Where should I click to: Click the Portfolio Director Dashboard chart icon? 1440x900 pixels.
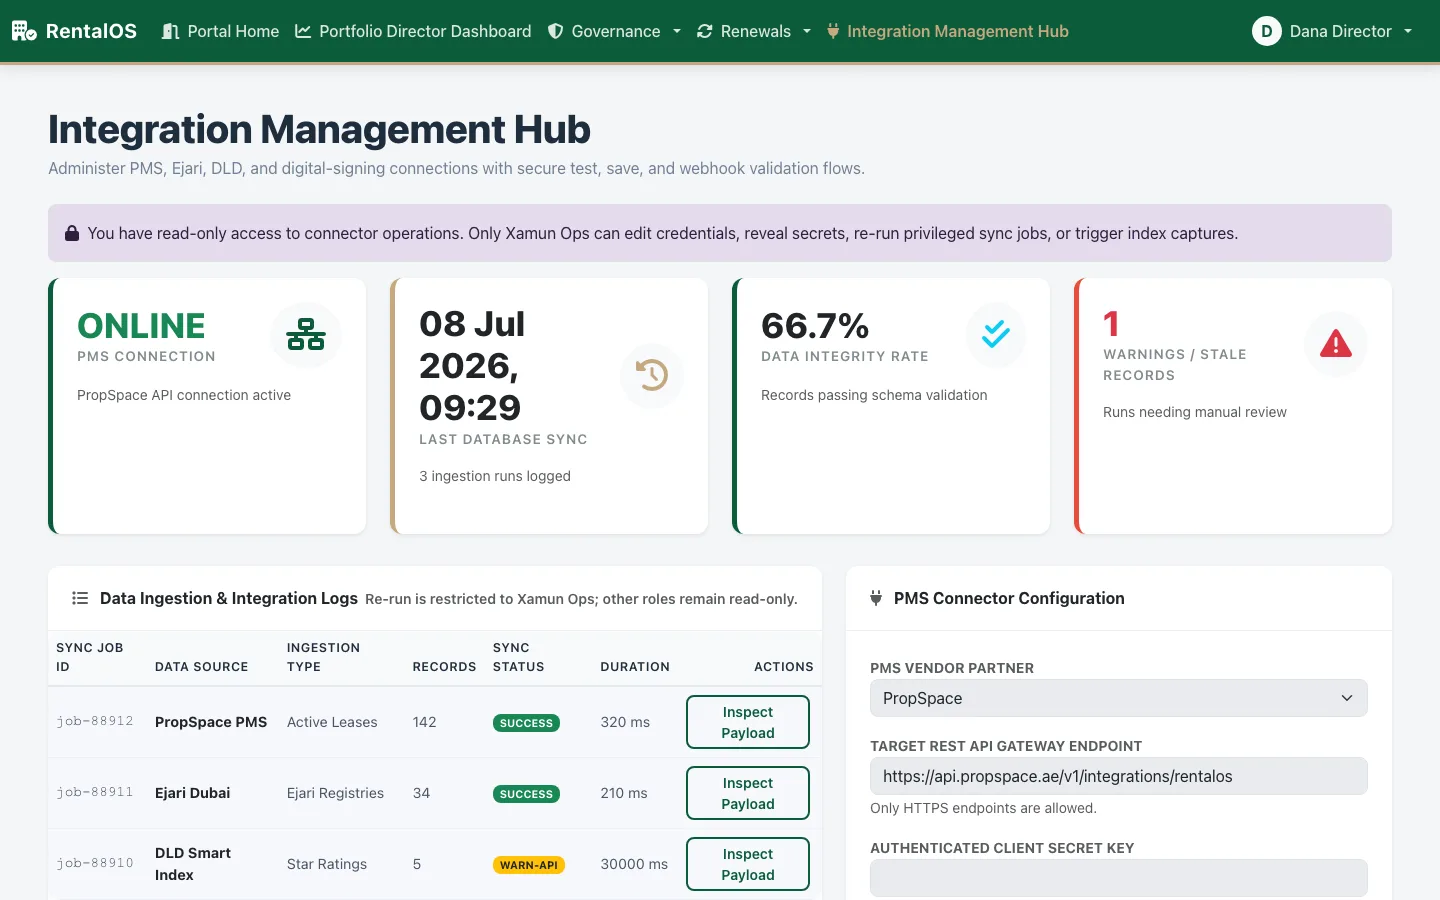(303, 31)
